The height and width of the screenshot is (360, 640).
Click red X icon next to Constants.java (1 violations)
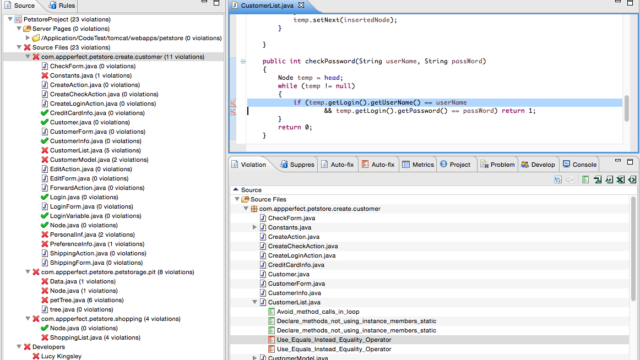point(44,76)
